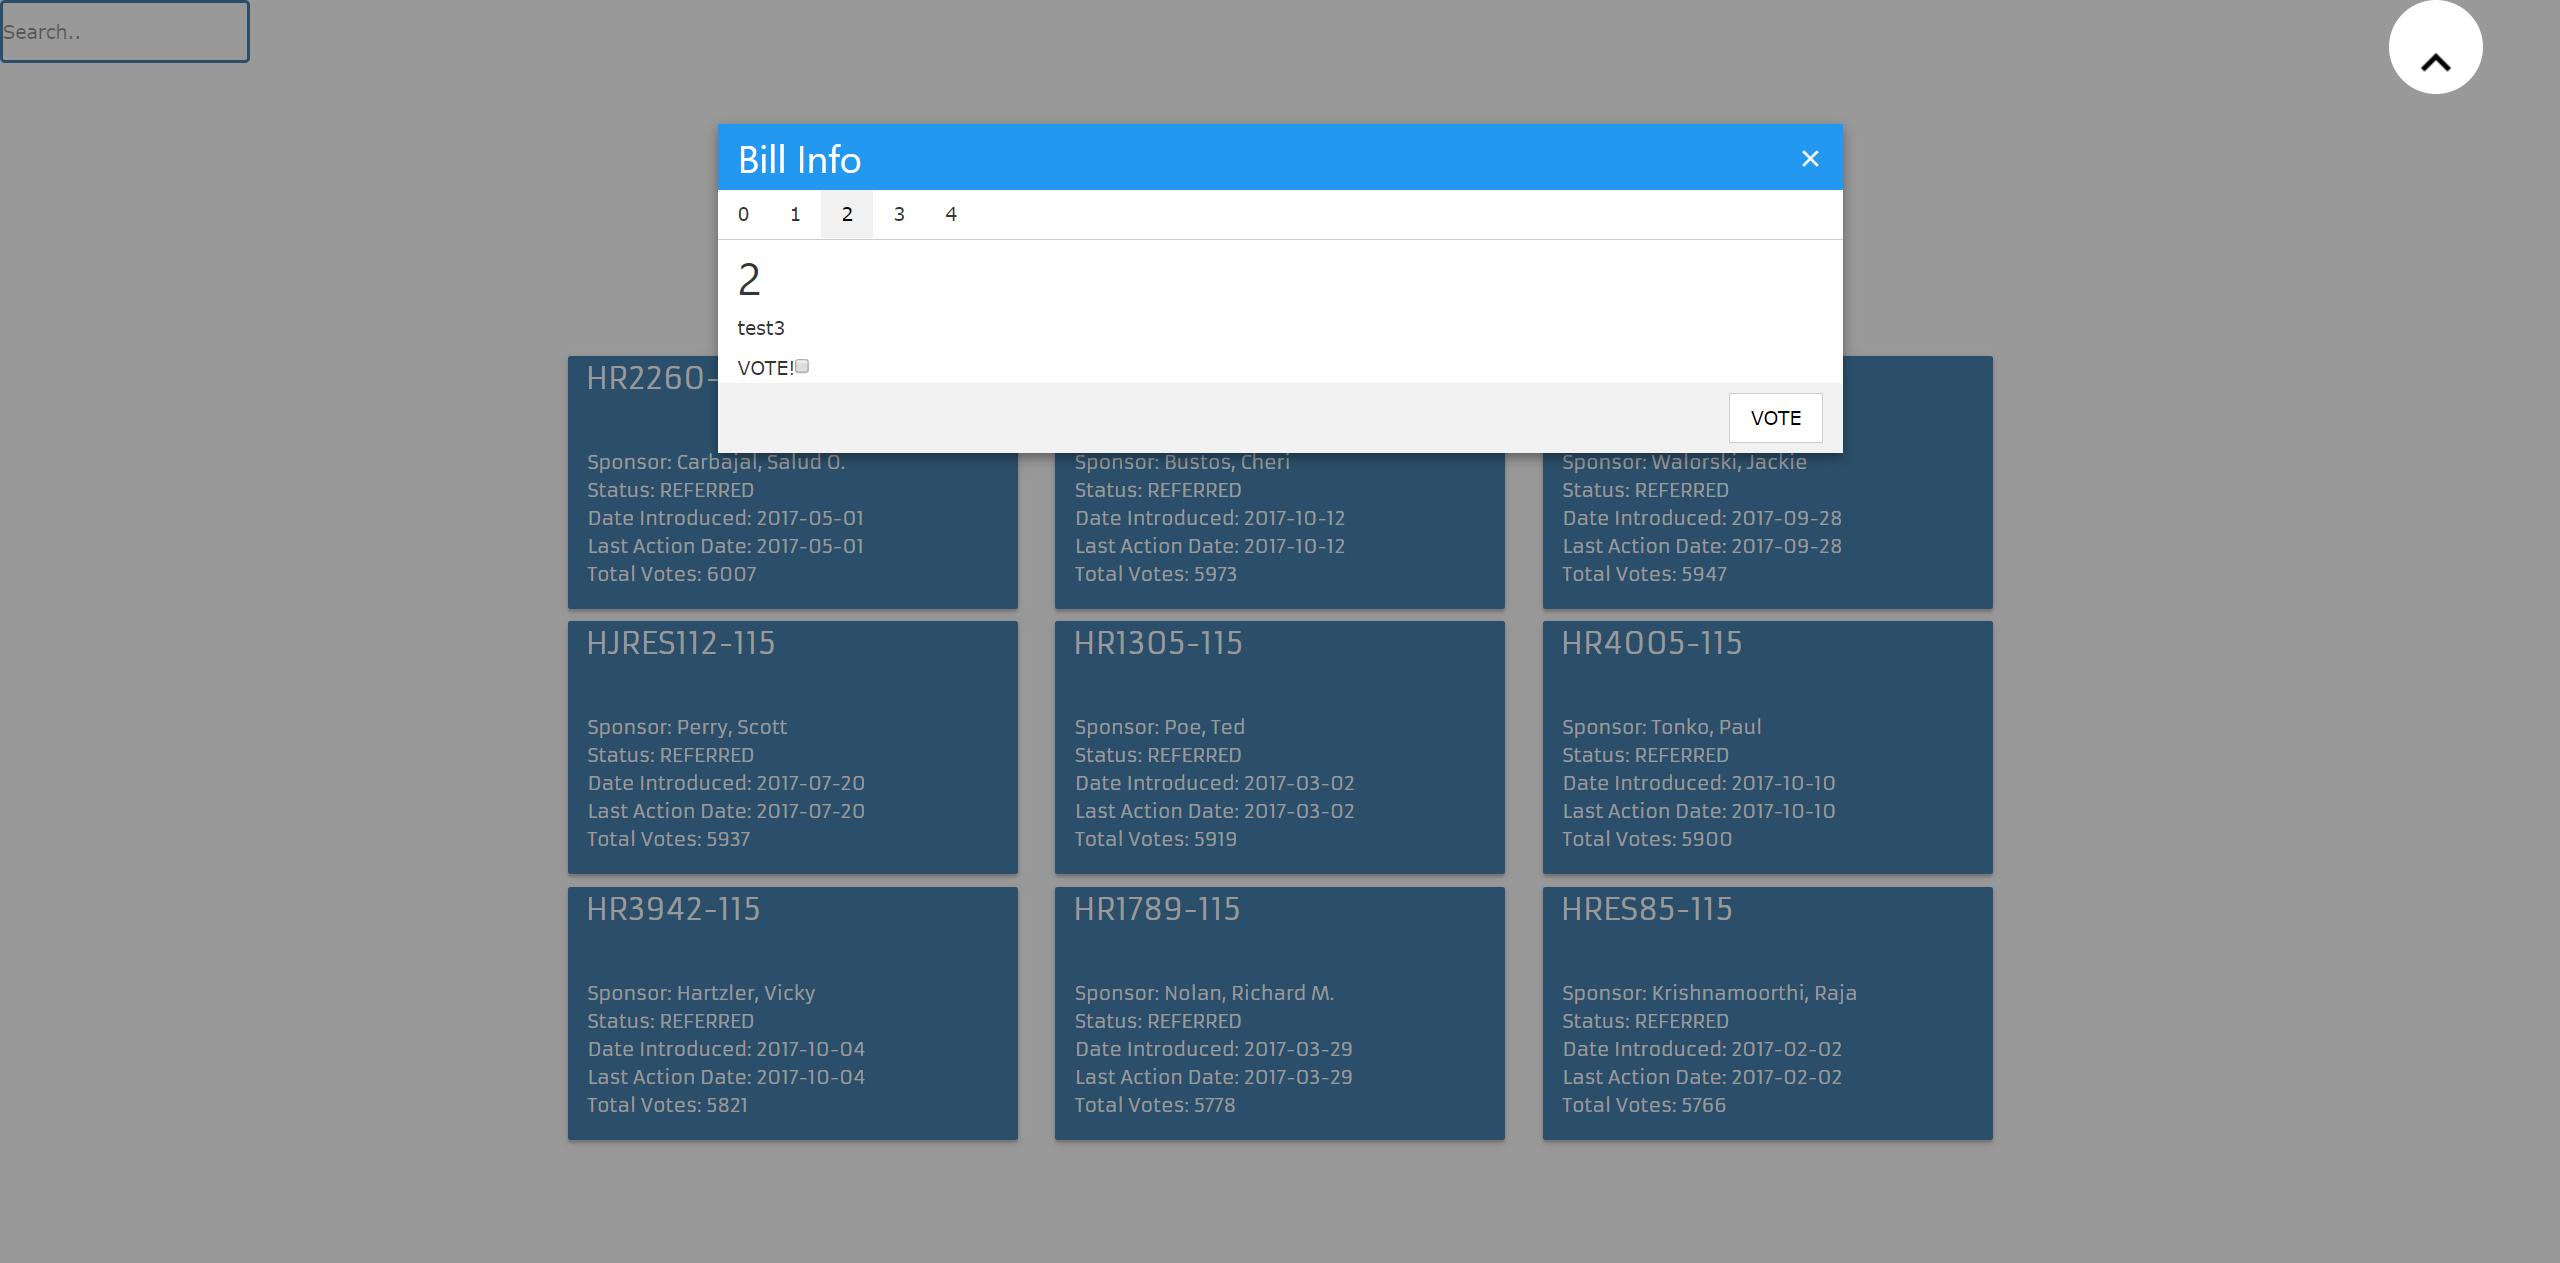Go to tab 4

(951, 214)
